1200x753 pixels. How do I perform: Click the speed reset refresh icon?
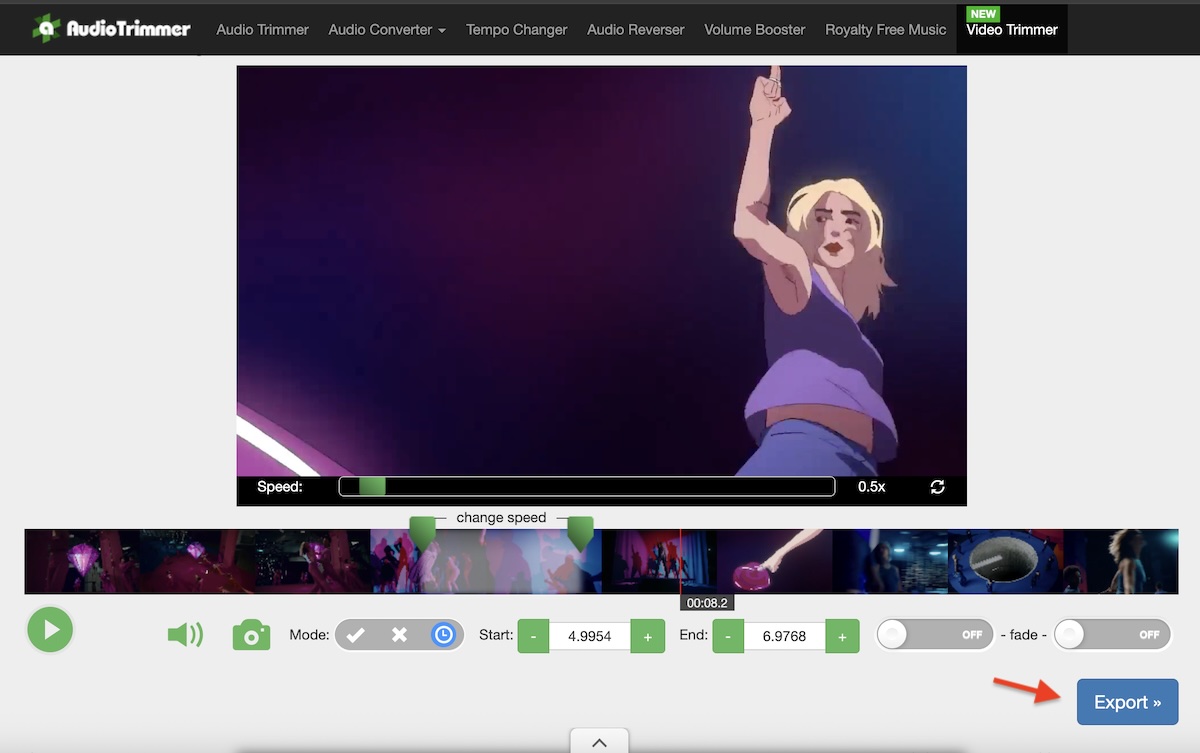point(937,486)
